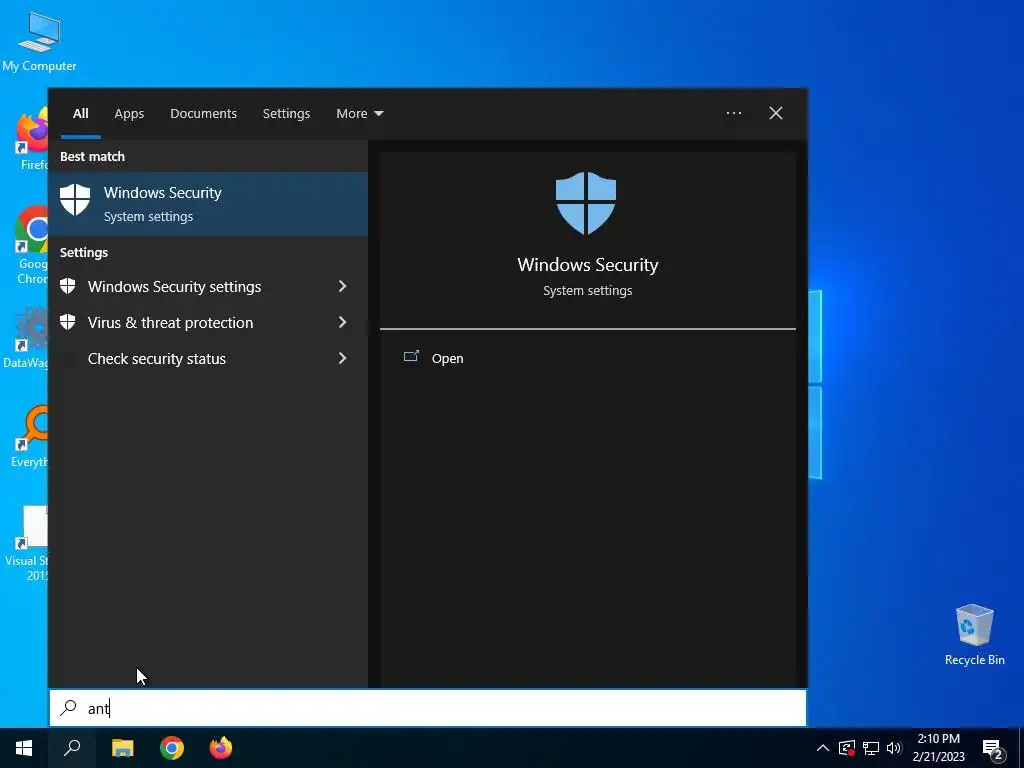Viewport: 1024px width, 768px height.
Task: Click the shield icon beside Windows Security settings
Action: [67, 286]
